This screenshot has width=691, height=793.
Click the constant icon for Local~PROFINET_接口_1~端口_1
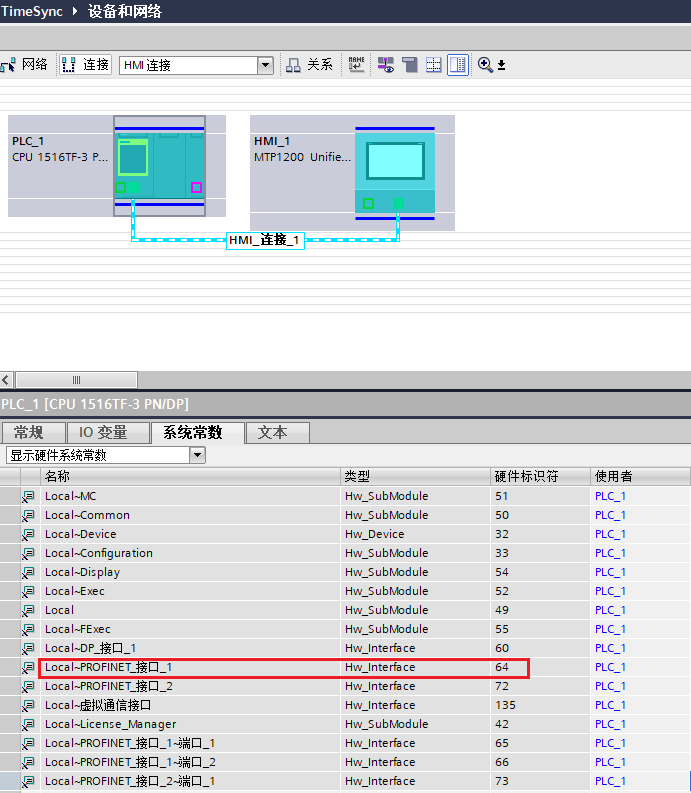click(x=28, y=743)
